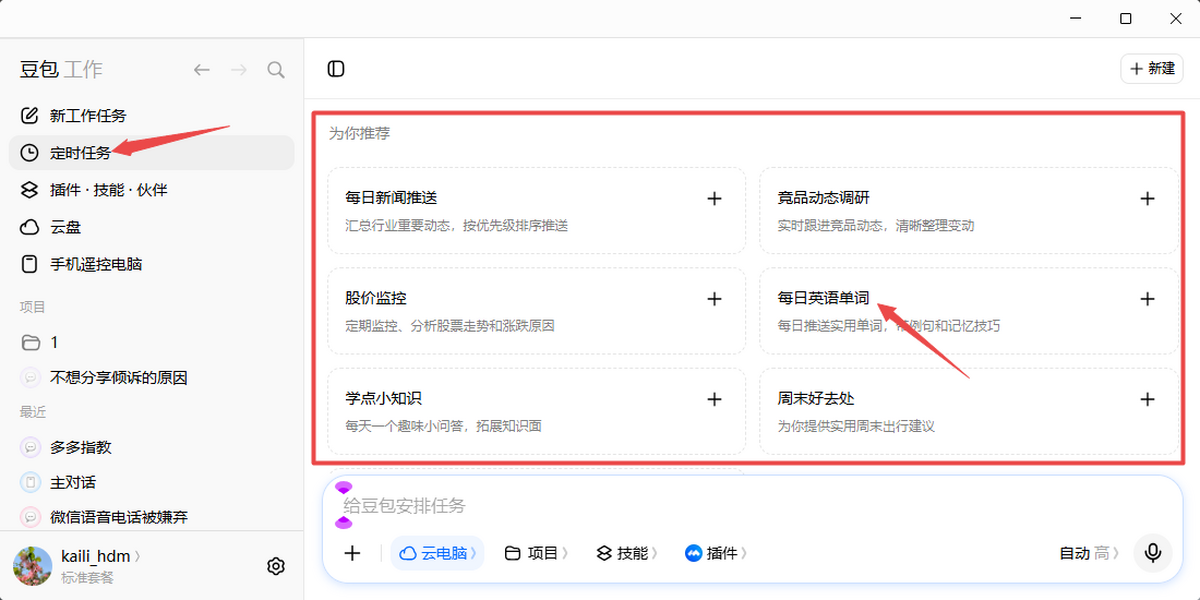
Task: Click the 新建 button
Action: pyautogui.click(x=1152, y=69)
